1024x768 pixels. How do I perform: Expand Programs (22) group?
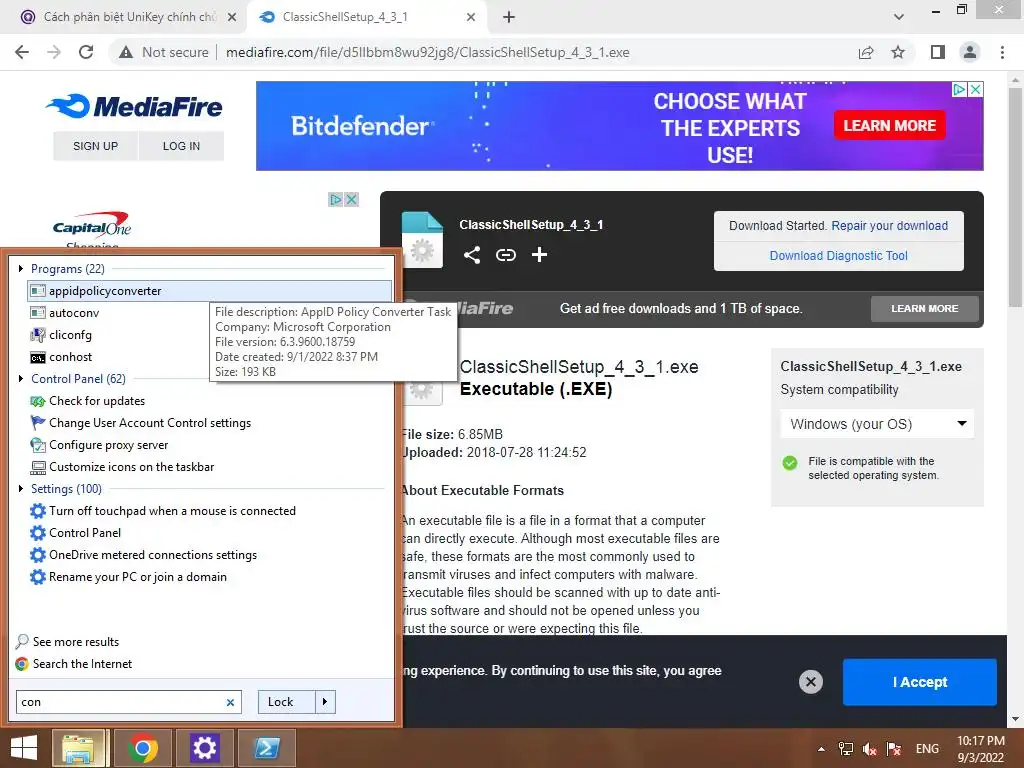(x=21, y=268)
